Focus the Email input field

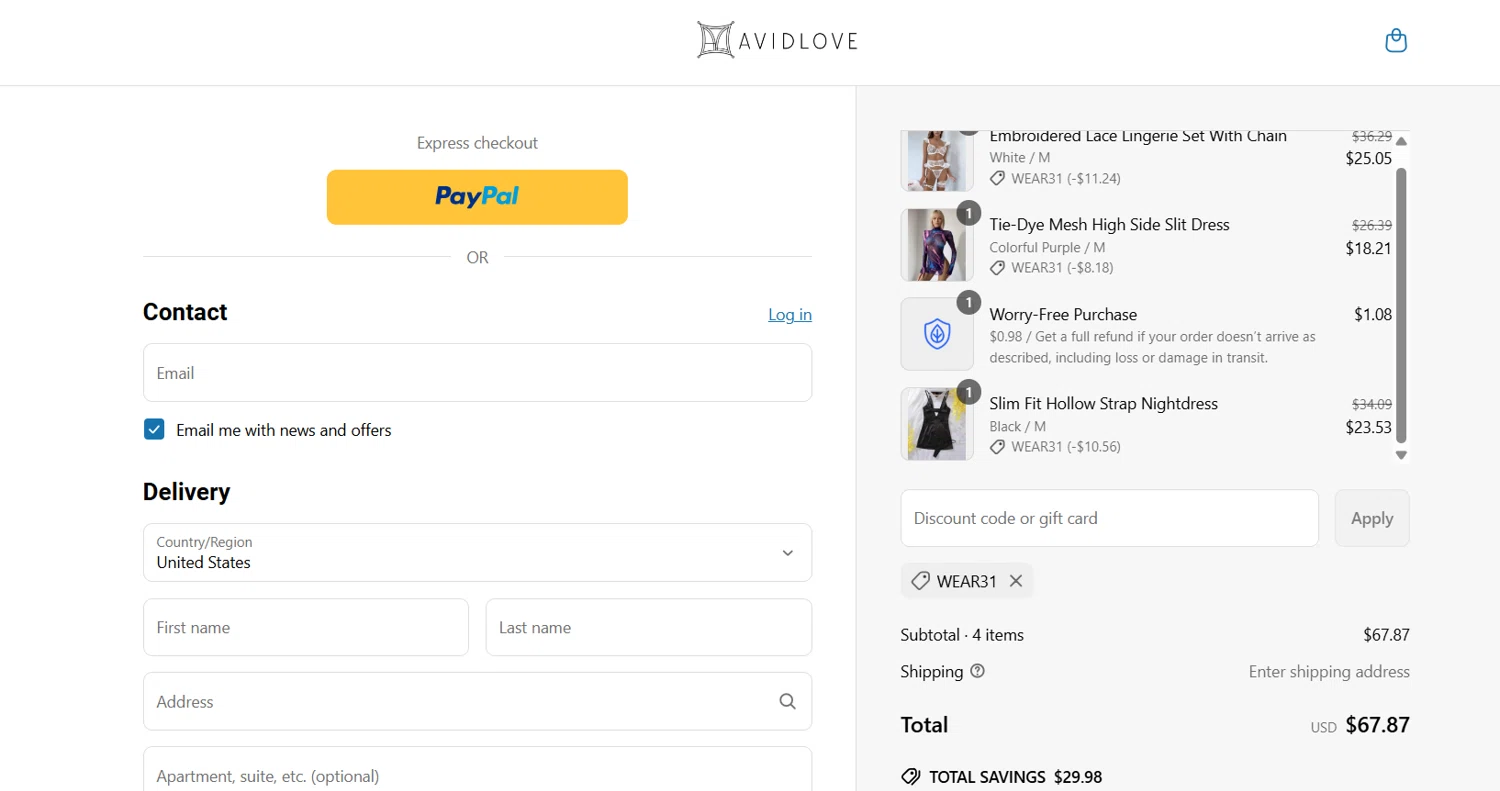click(x=477, y=373)
